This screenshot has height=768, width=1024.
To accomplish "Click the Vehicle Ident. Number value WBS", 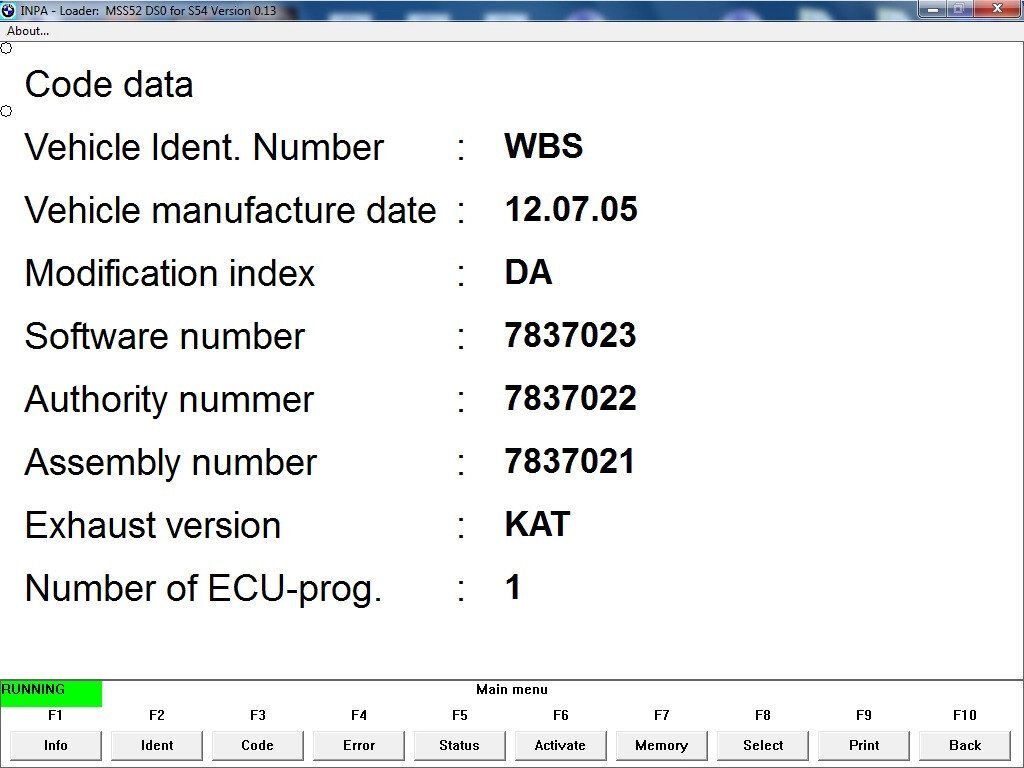I will click(x=543, y=147).
